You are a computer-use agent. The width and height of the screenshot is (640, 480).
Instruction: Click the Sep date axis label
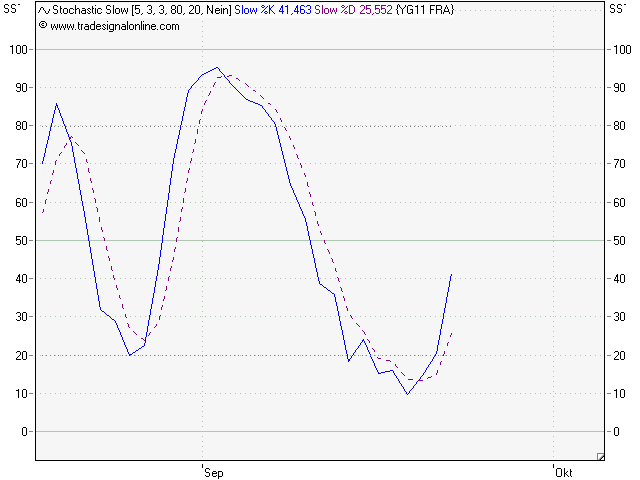(x=214, y=472)
